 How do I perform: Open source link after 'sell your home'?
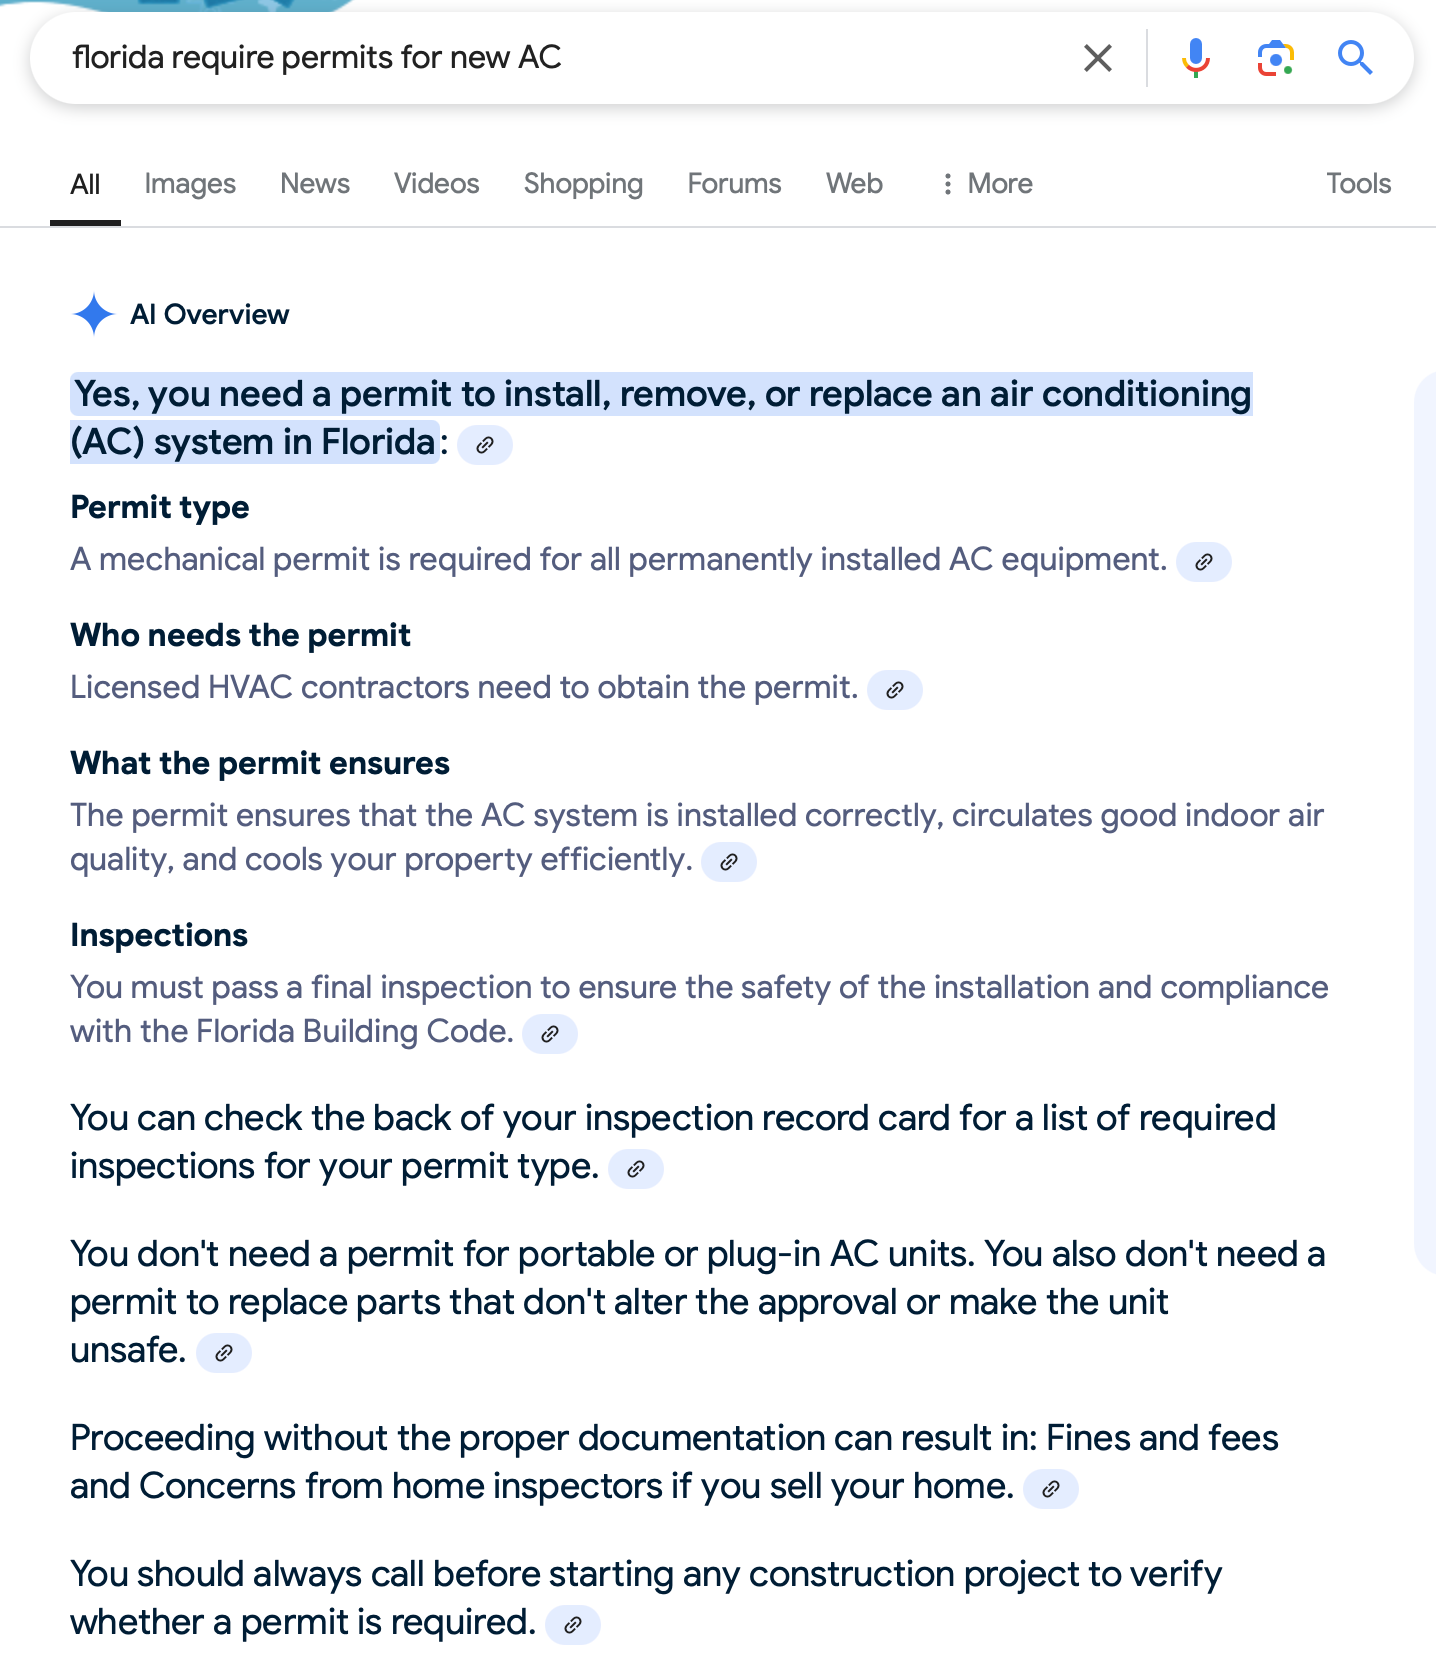tap(1051, 1488)
